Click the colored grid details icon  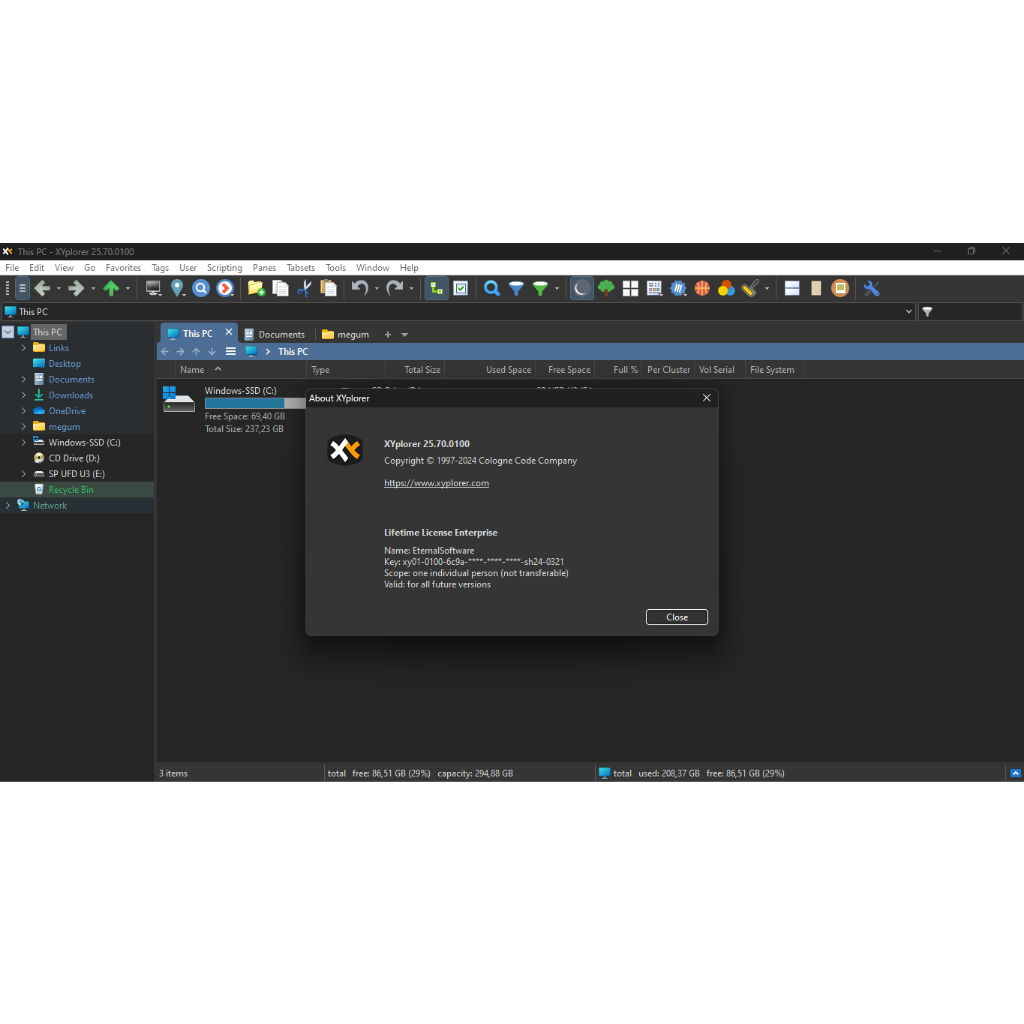point(654,289)
